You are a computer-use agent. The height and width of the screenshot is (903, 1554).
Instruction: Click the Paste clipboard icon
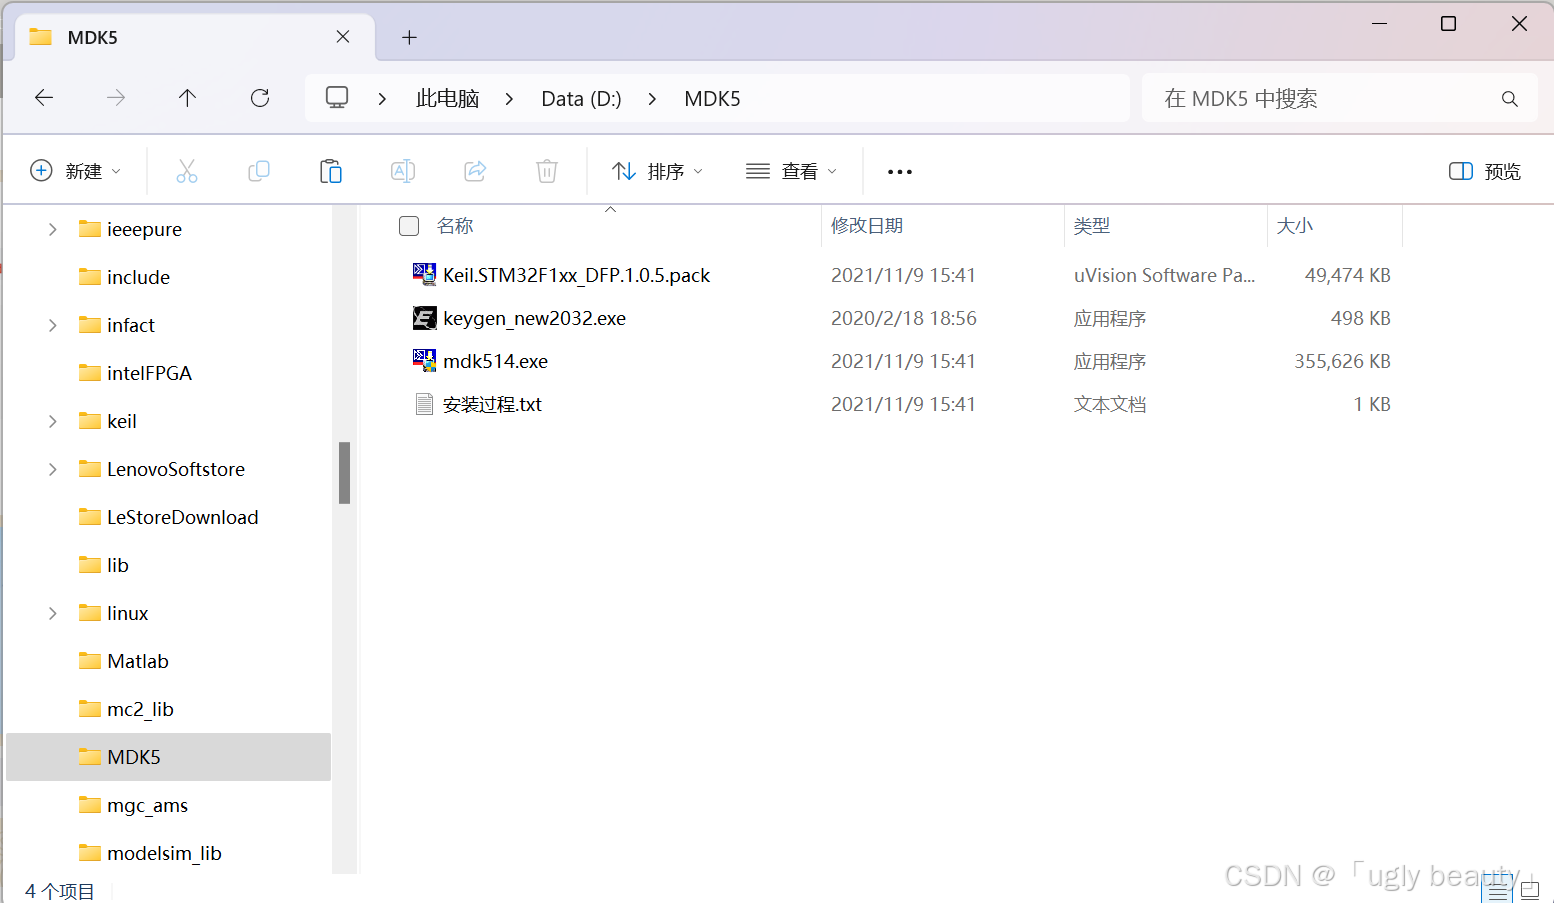coord(331,171)
